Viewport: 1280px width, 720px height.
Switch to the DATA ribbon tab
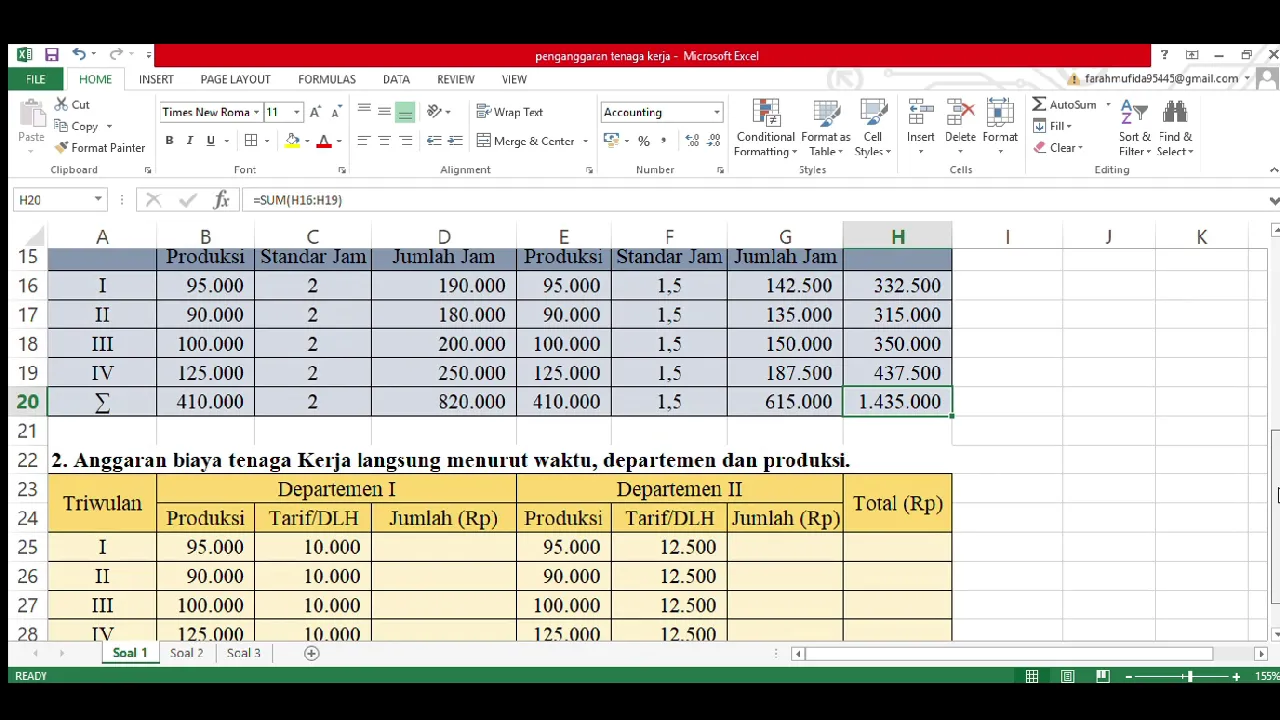pyautogui.click(x=396, y=79)
